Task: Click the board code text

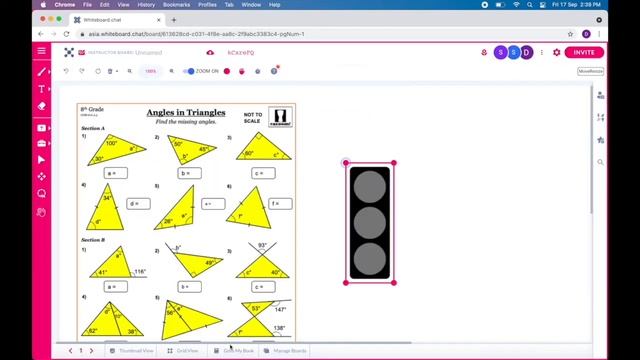Action: click(241, 53)
